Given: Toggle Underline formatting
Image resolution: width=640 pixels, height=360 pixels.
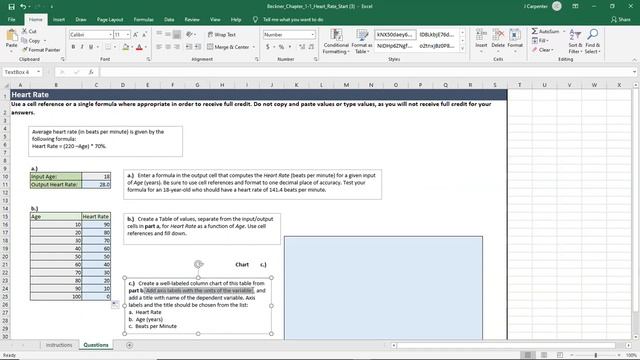Looking at the screenshot, I should click(x=91, y=47).
